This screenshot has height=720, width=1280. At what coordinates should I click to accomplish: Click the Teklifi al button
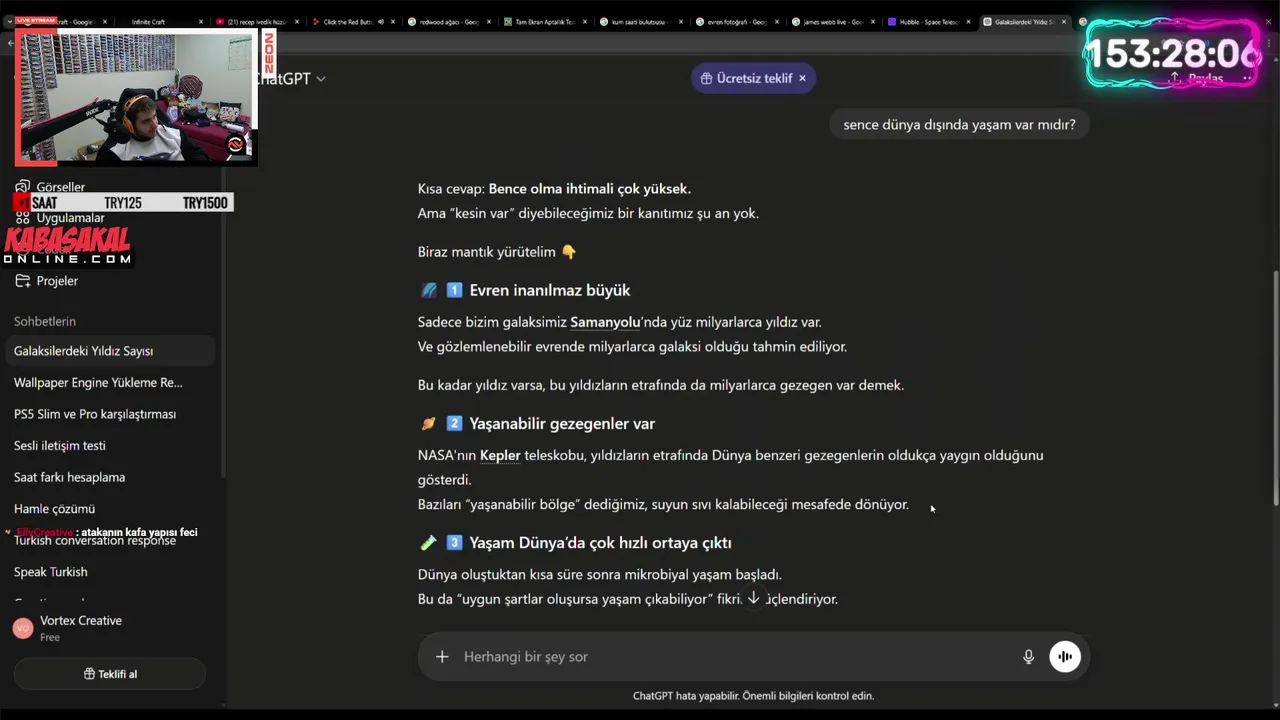pyautogui.click(x=110, y=674)
